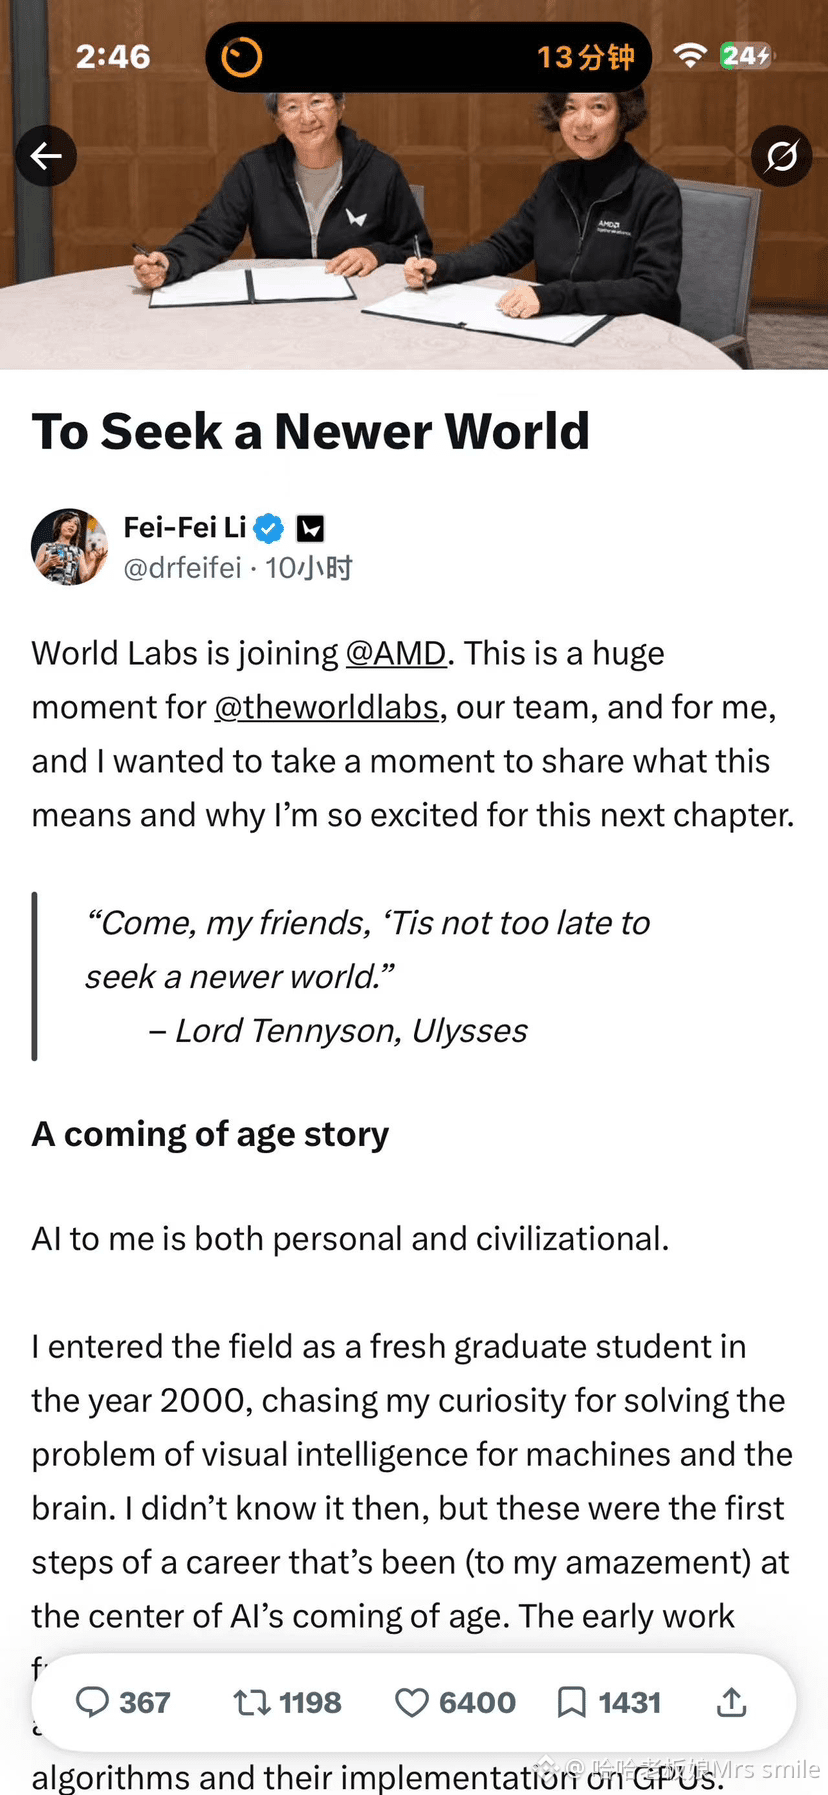Open the @theworldlabs mention link

(327, 707)
